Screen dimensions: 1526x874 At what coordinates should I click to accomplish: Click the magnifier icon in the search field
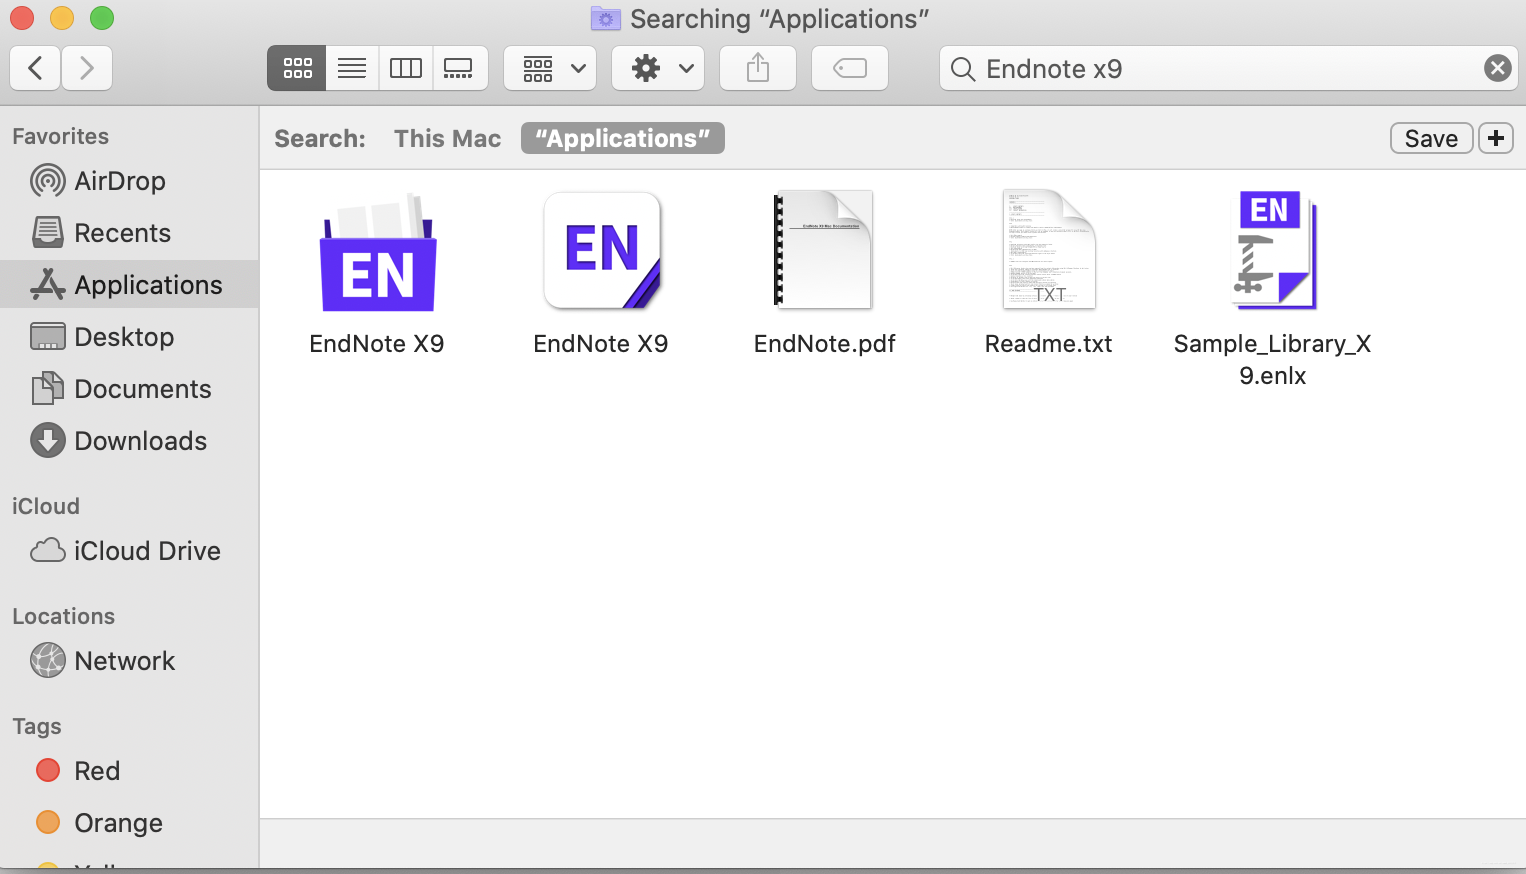click(963, 69)
